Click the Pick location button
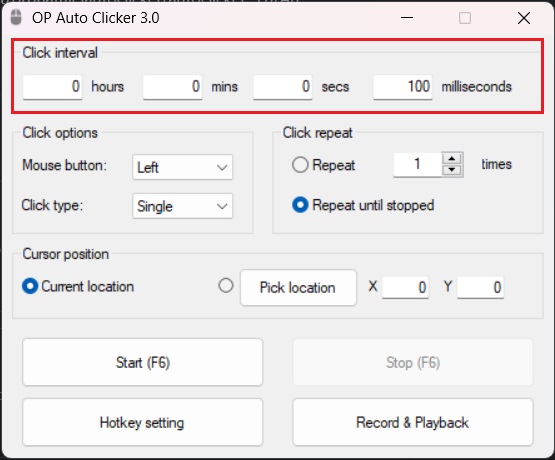 tap(298, 288)
